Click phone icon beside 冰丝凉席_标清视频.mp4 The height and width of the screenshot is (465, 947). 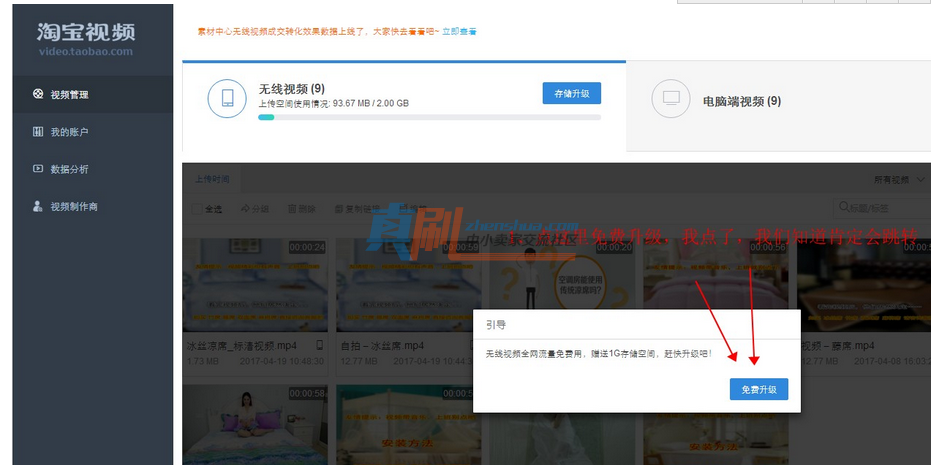[319, 345]
